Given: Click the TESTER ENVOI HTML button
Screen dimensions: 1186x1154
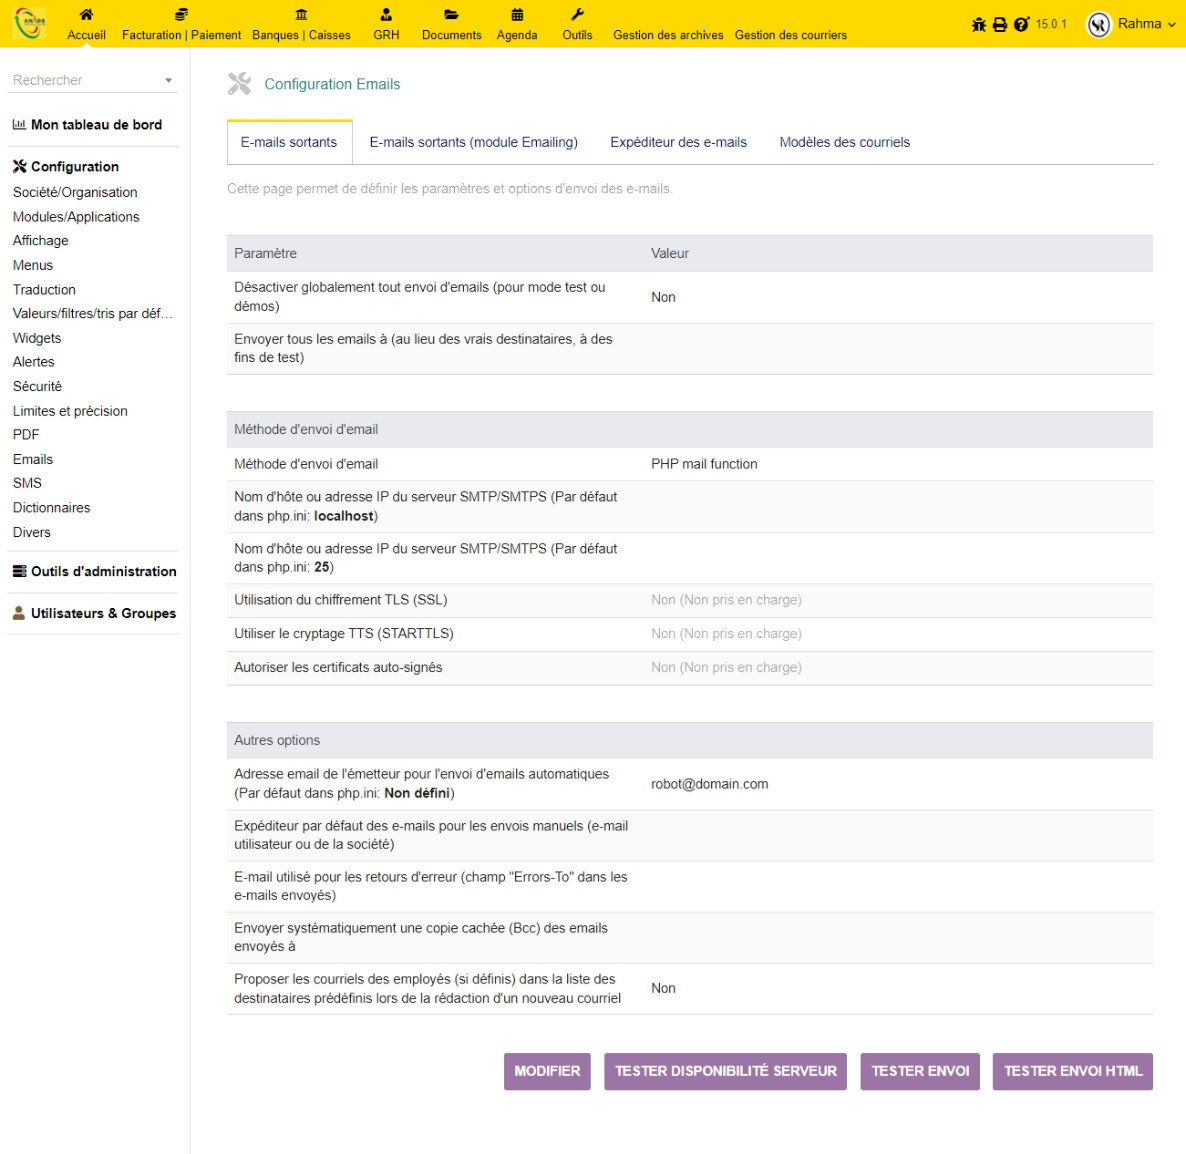Looking at the screenshot, I should [x=1072, y=1071].
